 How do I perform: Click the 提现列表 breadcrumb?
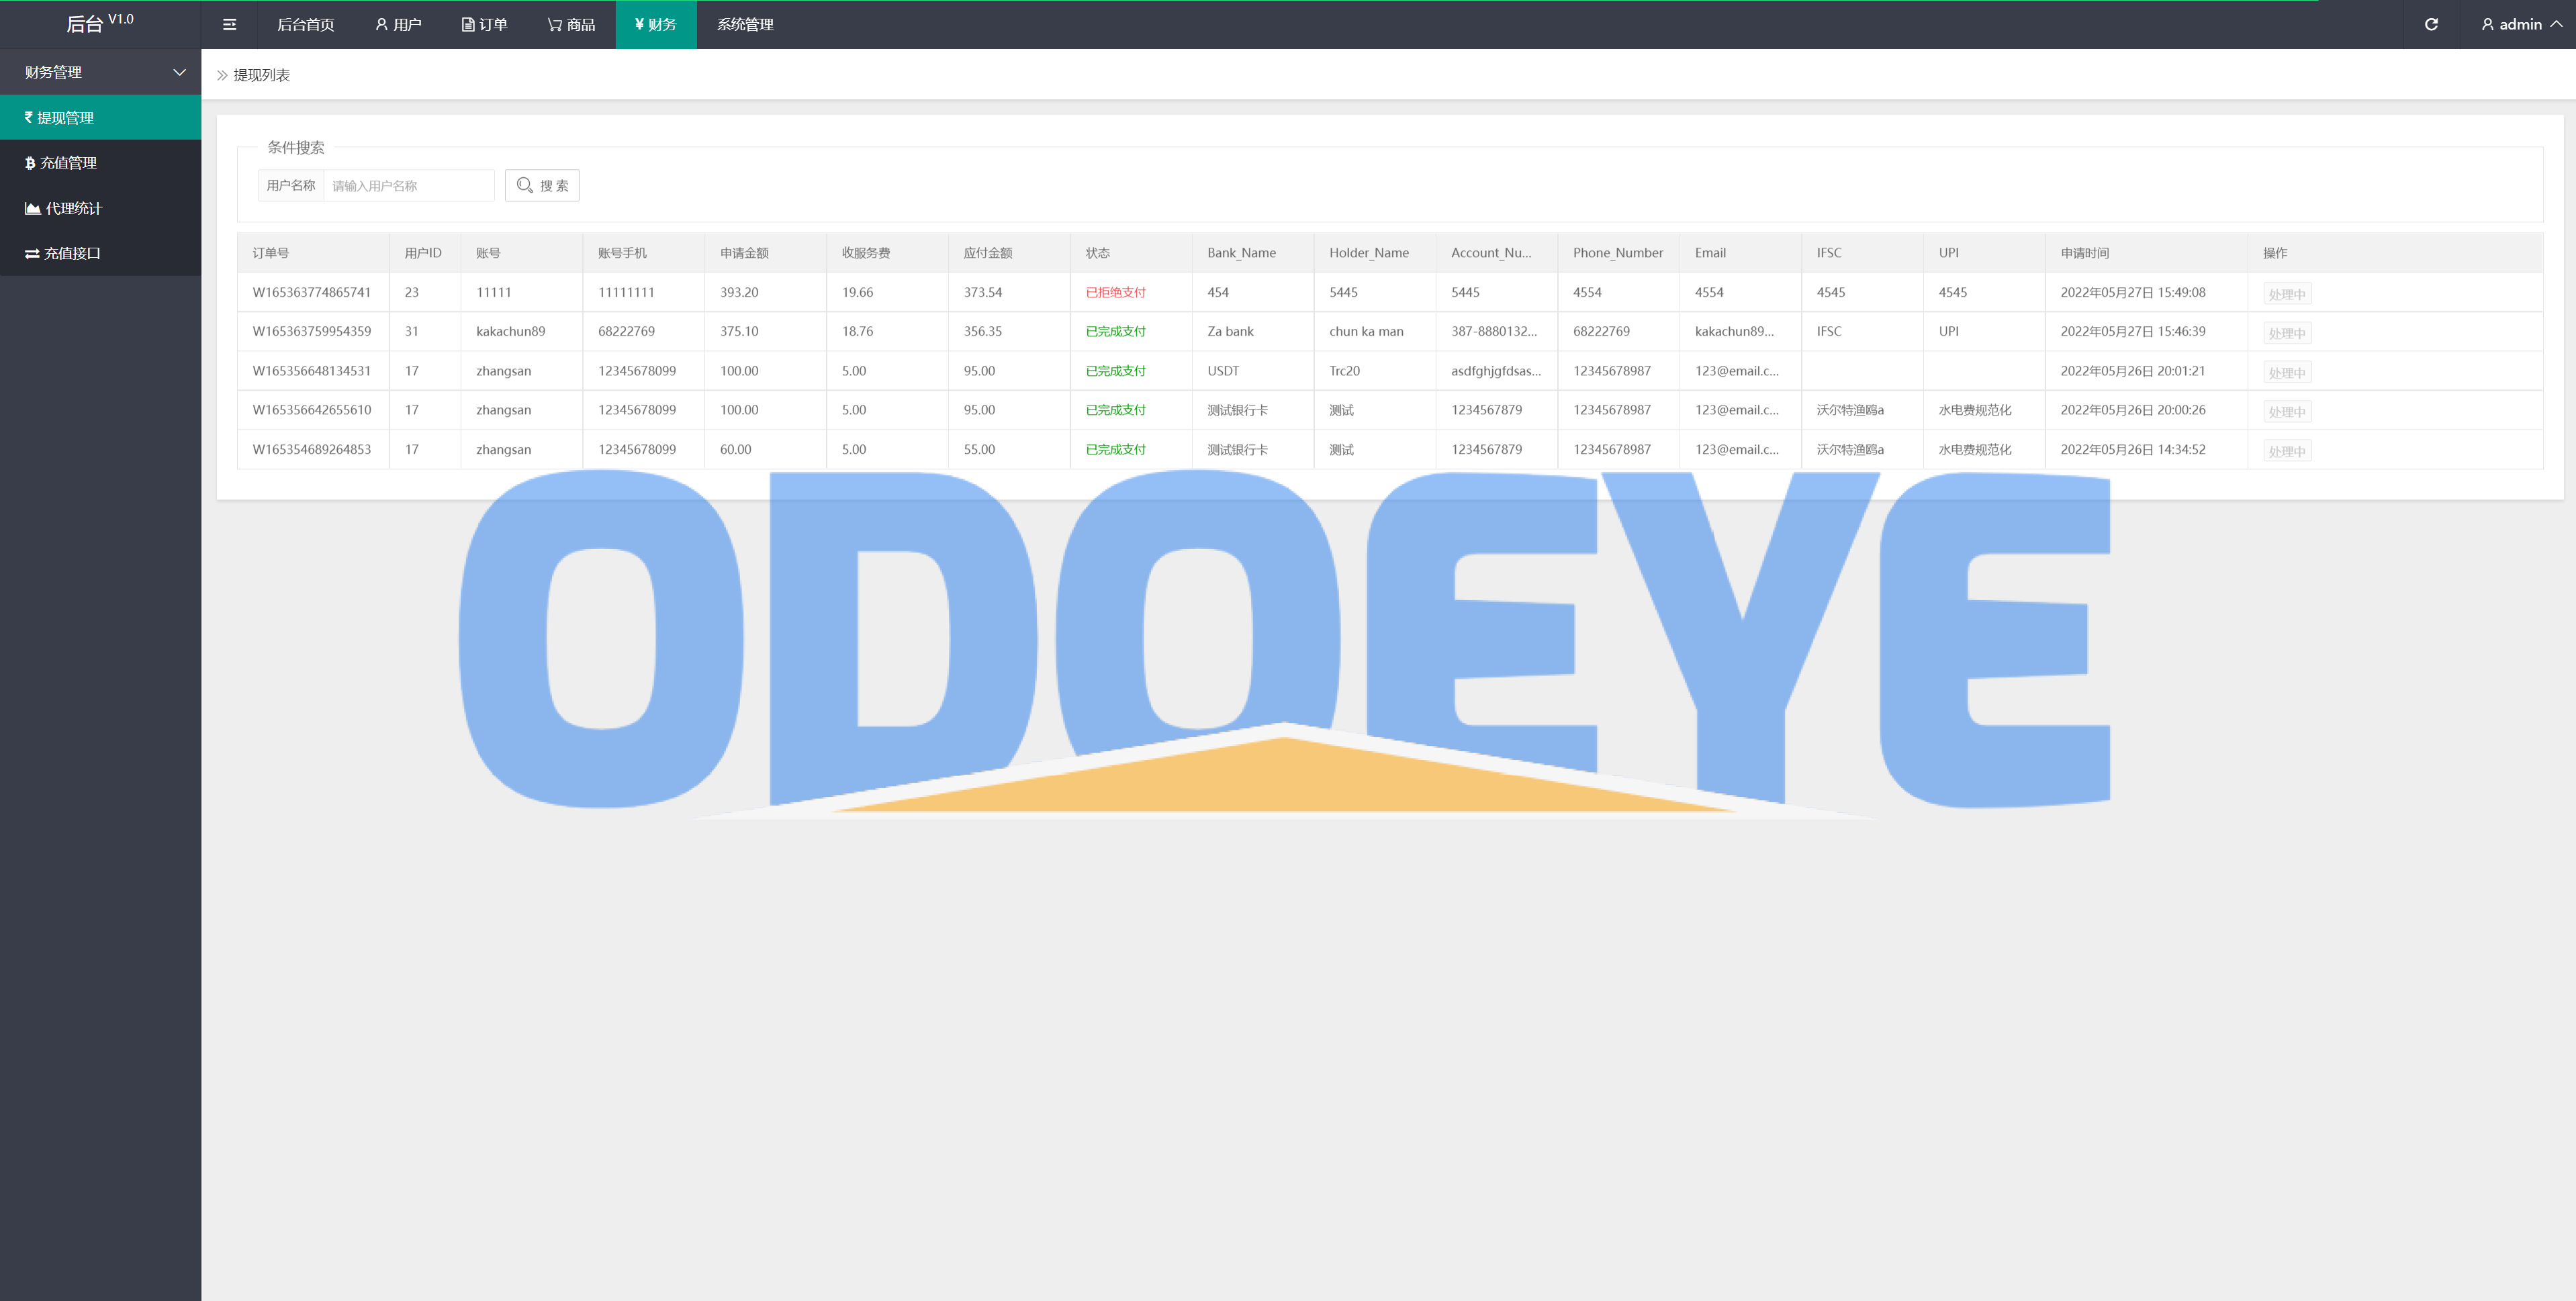click(261, 75)
